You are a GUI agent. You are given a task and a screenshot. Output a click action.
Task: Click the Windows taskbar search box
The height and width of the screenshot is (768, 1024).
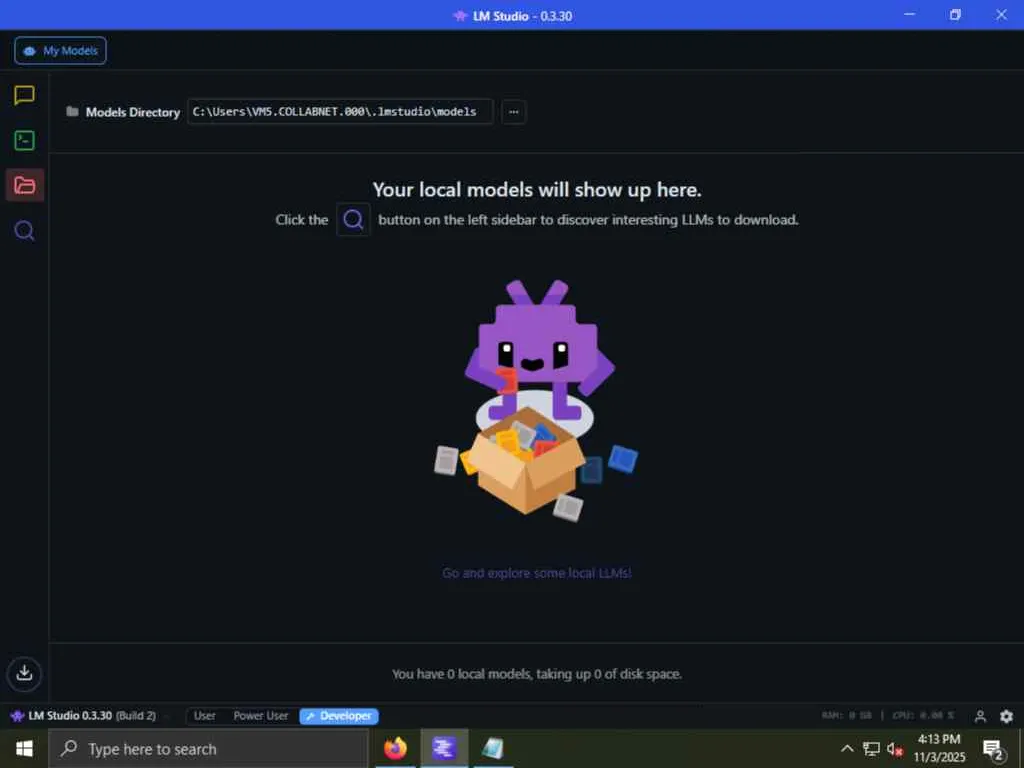click(209, 748)
